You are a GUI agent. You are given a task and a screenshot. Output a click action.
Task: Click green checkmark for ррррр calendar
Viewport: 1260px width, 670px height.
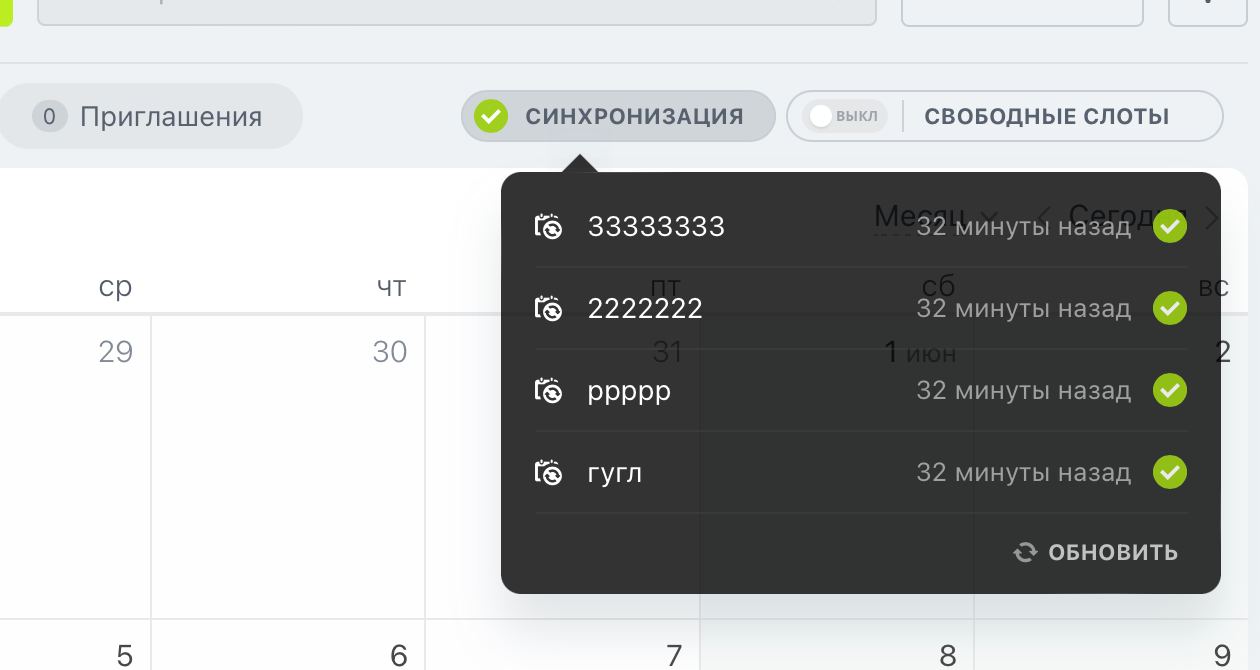click(1169, 391)
